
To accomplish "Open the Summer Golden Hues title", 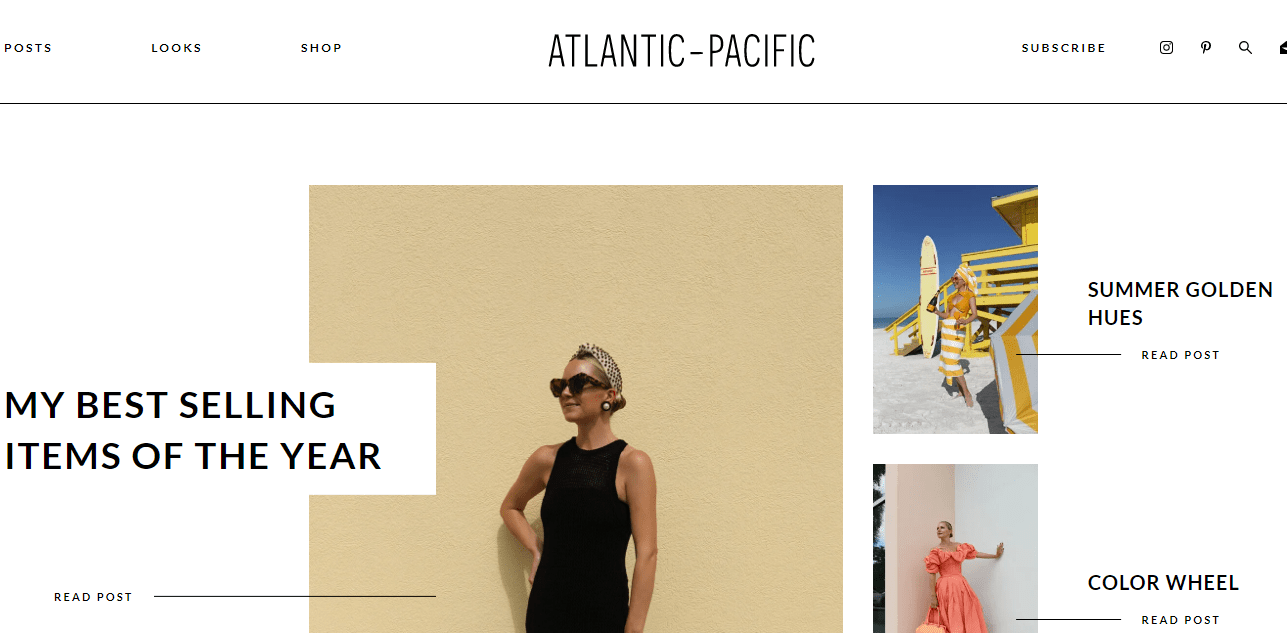I will click(1180, 304).
